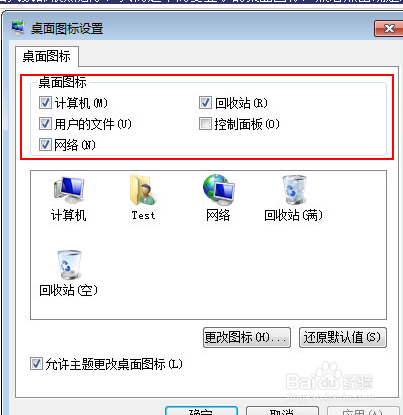The image size is (403, 415).
Task: Uncheck the 计算机(M) checkbox
Action: click(45, 103)
